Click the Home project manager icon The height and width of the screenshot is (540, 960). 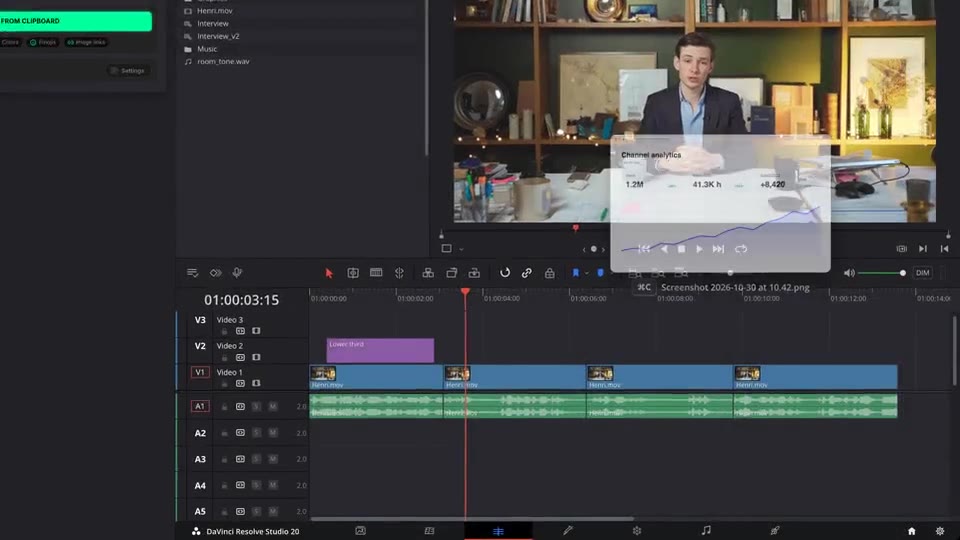[x=912, y=531]
